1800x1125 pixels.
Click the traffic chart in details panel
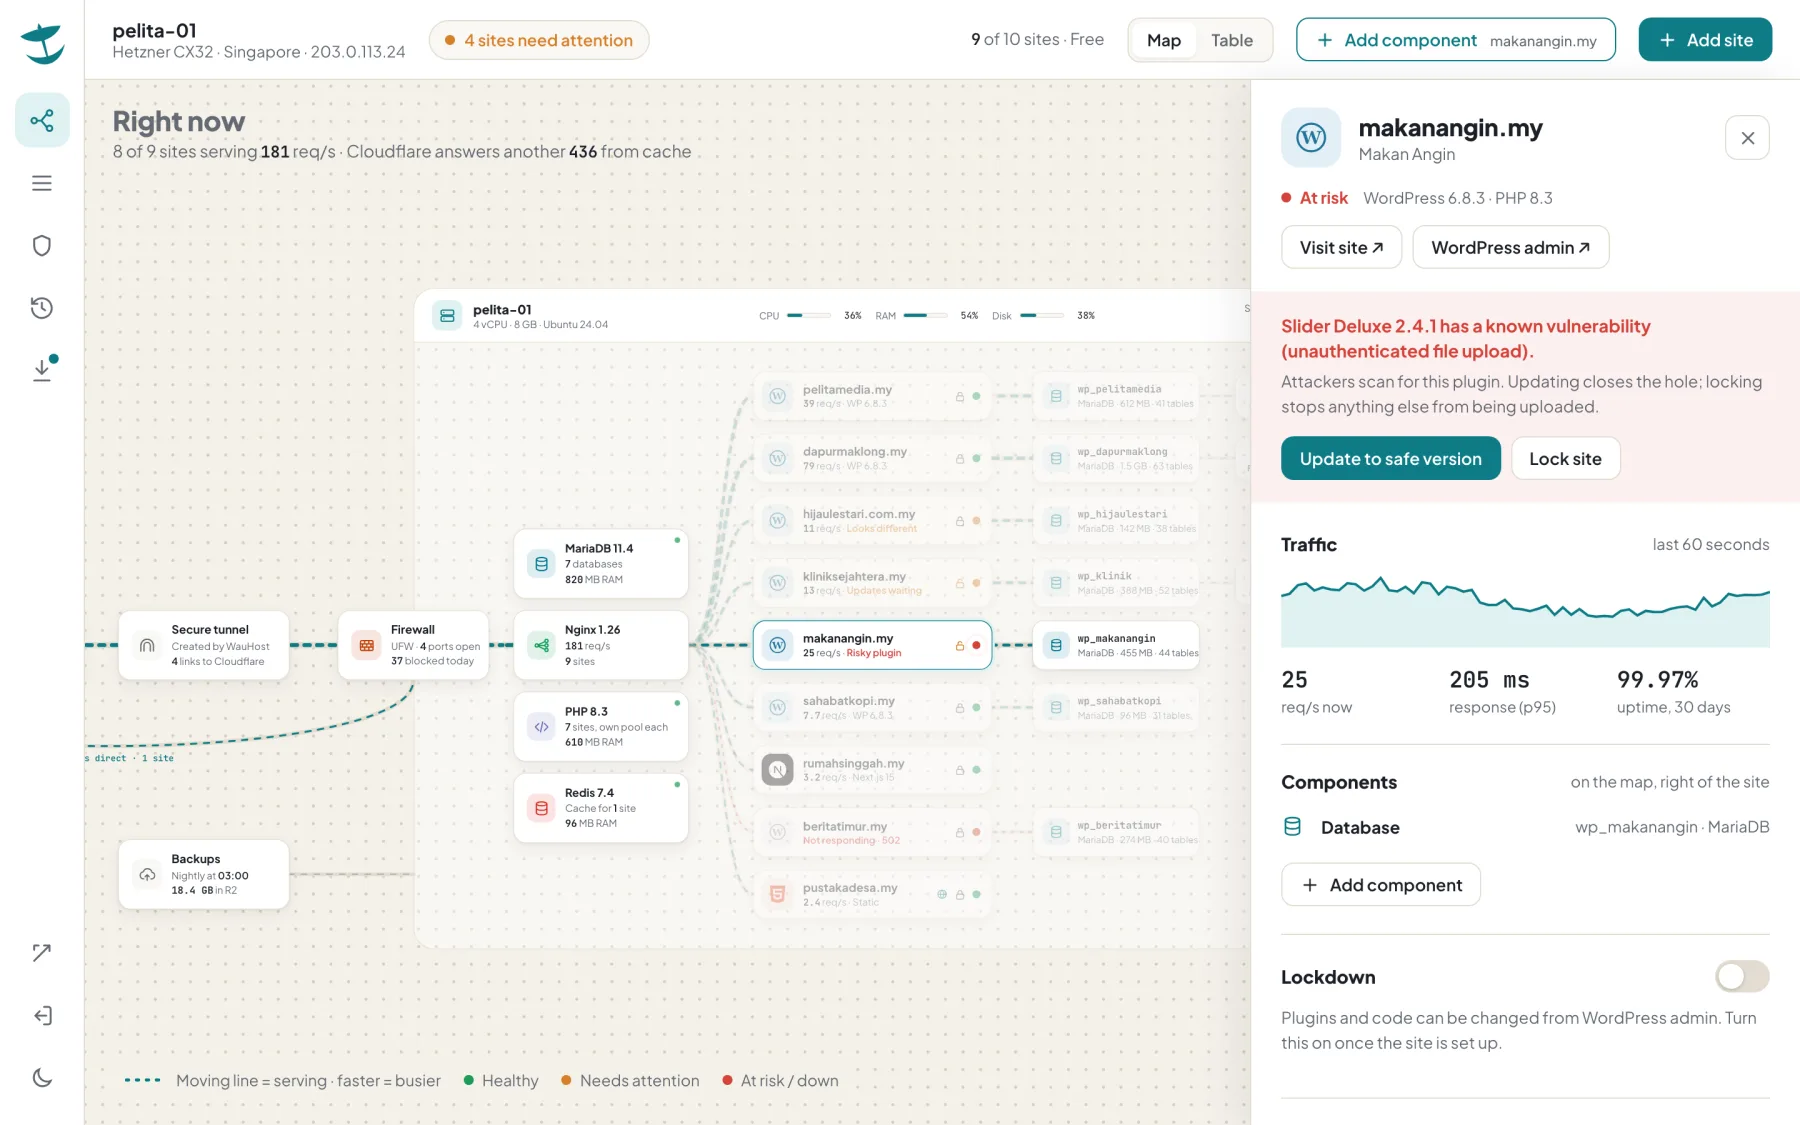click(1525, 611)
